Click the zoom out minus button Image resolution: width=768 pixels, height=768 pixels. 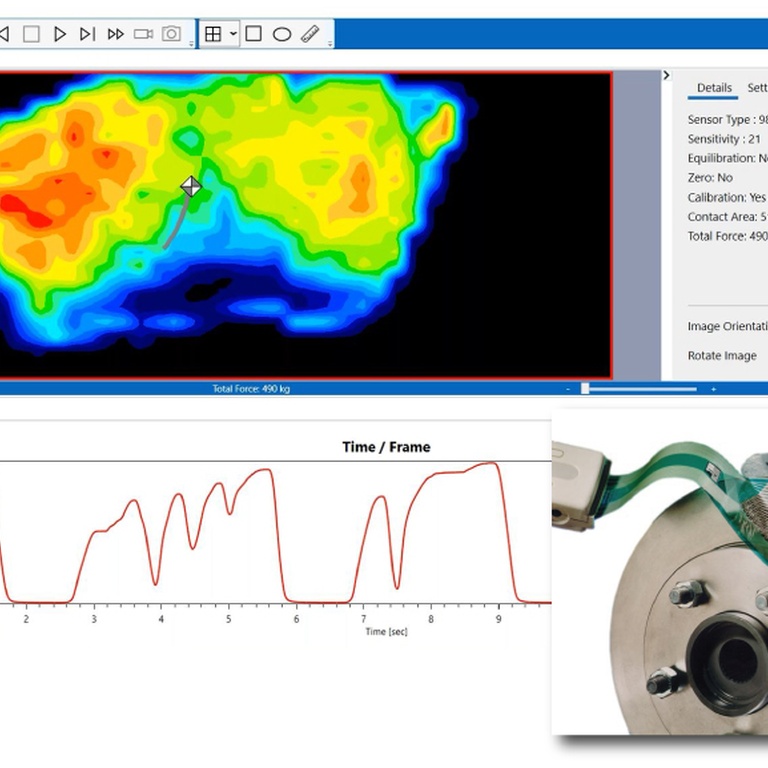[x=568, y=389]
